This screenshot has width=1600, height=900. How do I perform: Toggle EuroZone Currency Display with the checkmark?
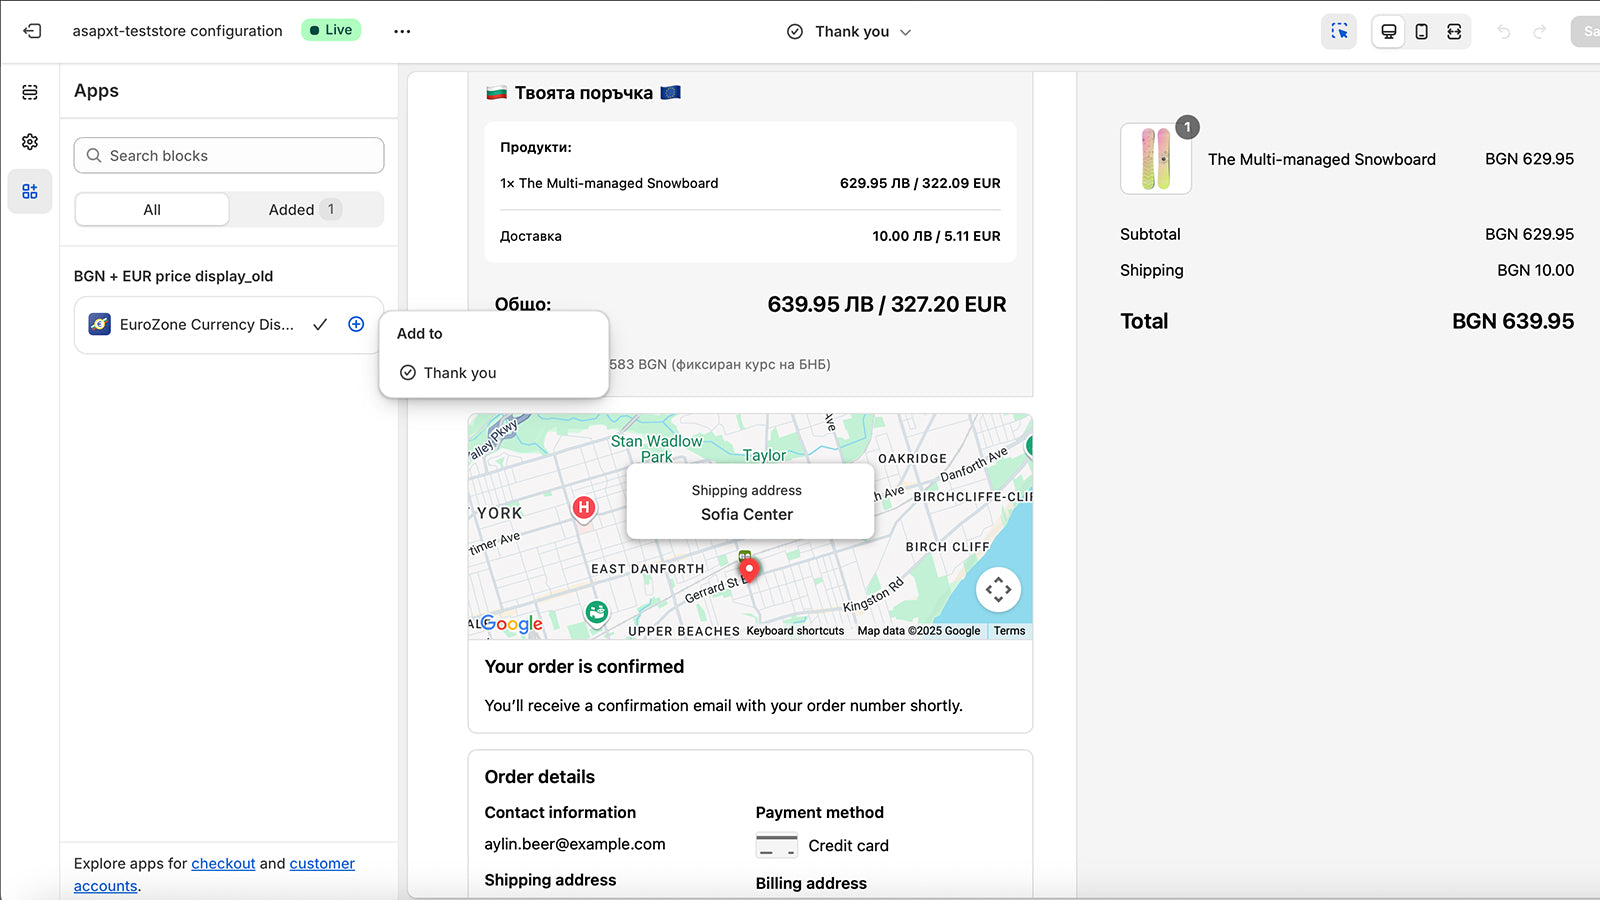coord(320,324)
